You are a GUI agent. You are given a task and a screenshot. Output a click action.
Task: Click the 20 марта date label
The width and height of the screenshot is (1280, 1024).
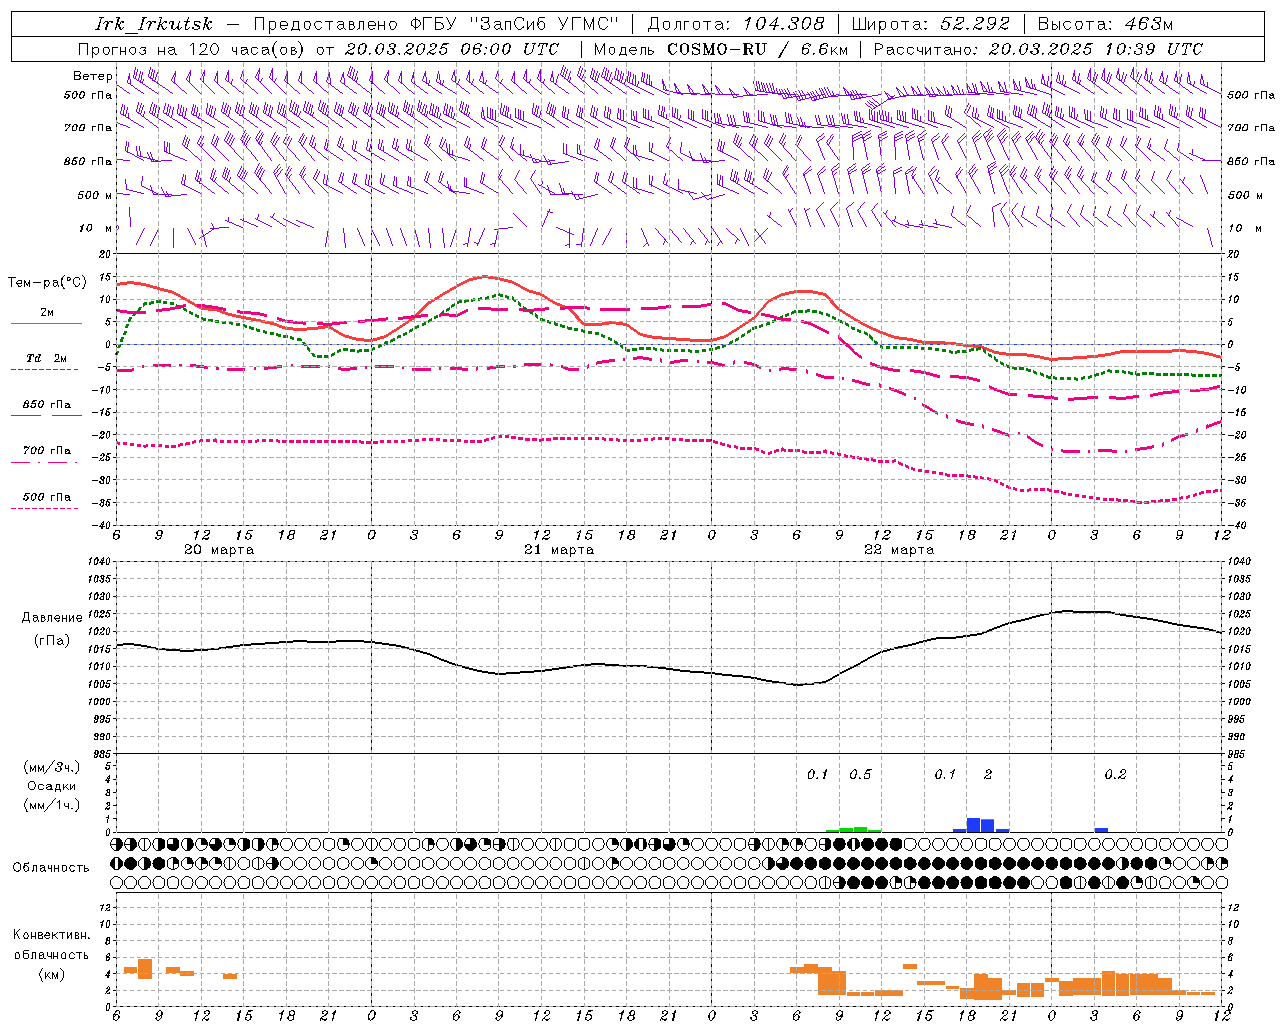[219, 550]
